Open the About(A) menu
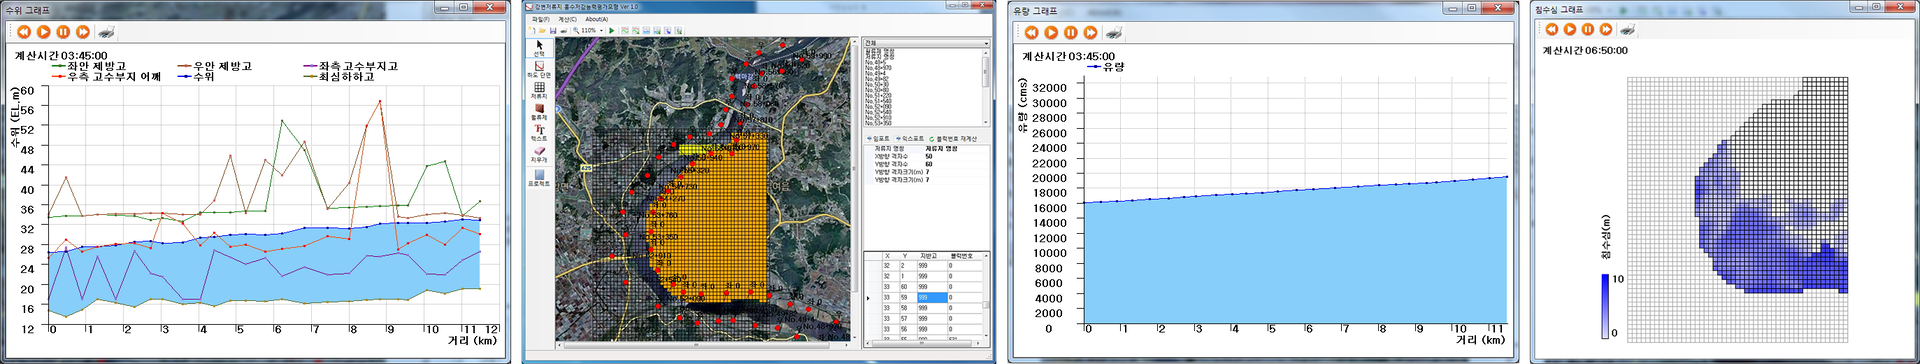The image size is (1920, 364). (x=597, y=19)
